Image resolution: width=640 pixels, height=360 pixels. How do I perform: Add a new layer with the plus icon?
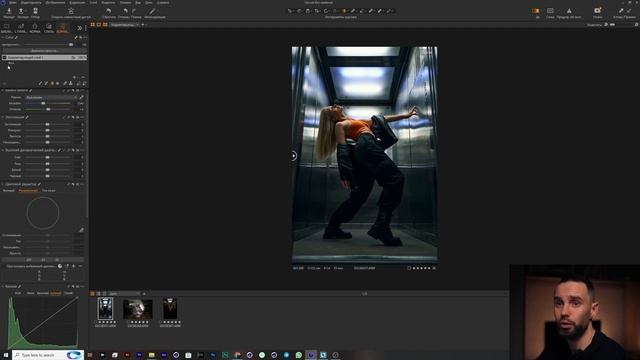tap(74, 77)
